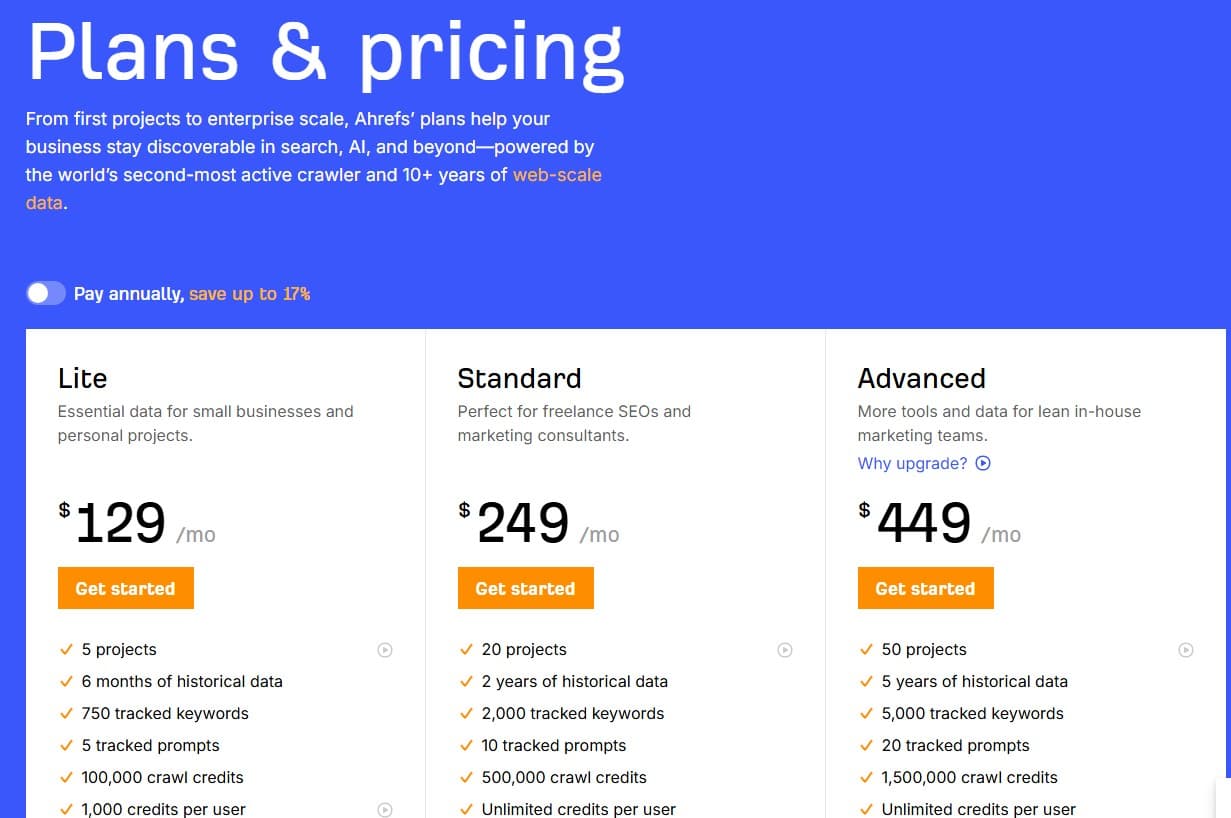Open the "web-scale data" link
Viewport: 1231px width, 818px height.
coord(557,175)
